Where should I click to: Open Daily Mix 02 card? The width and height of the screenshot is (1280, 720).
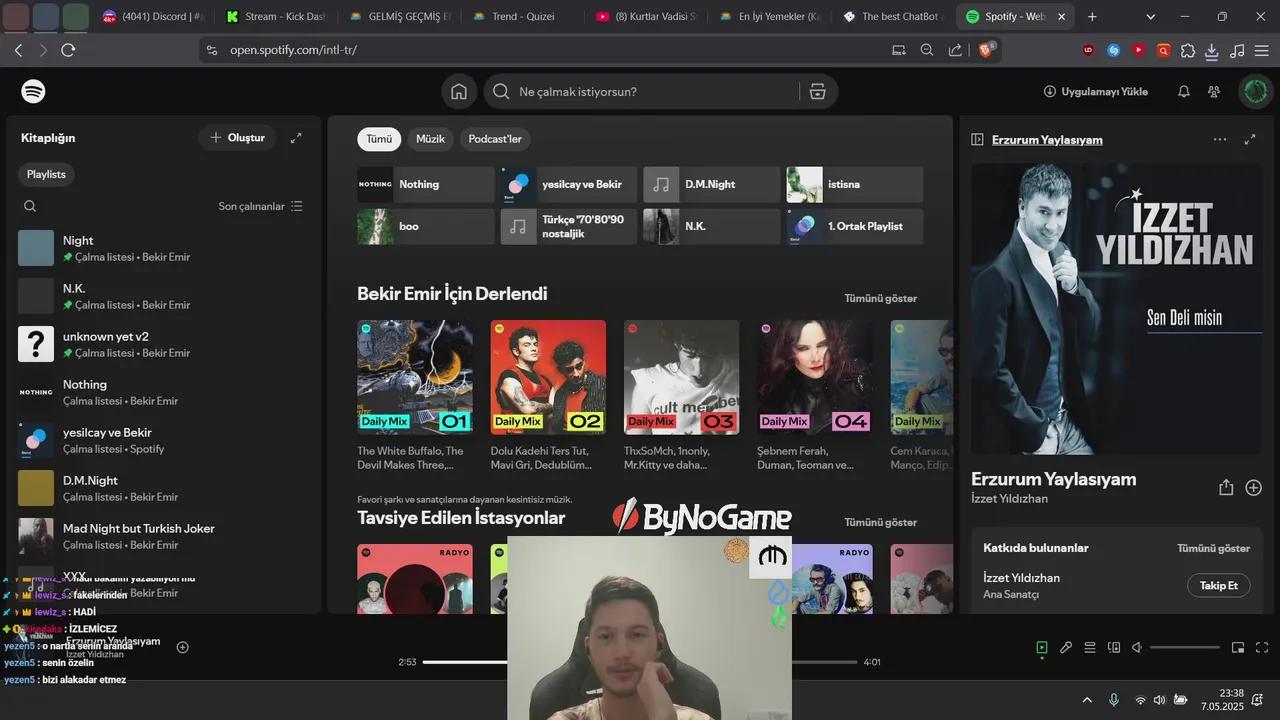548,395
